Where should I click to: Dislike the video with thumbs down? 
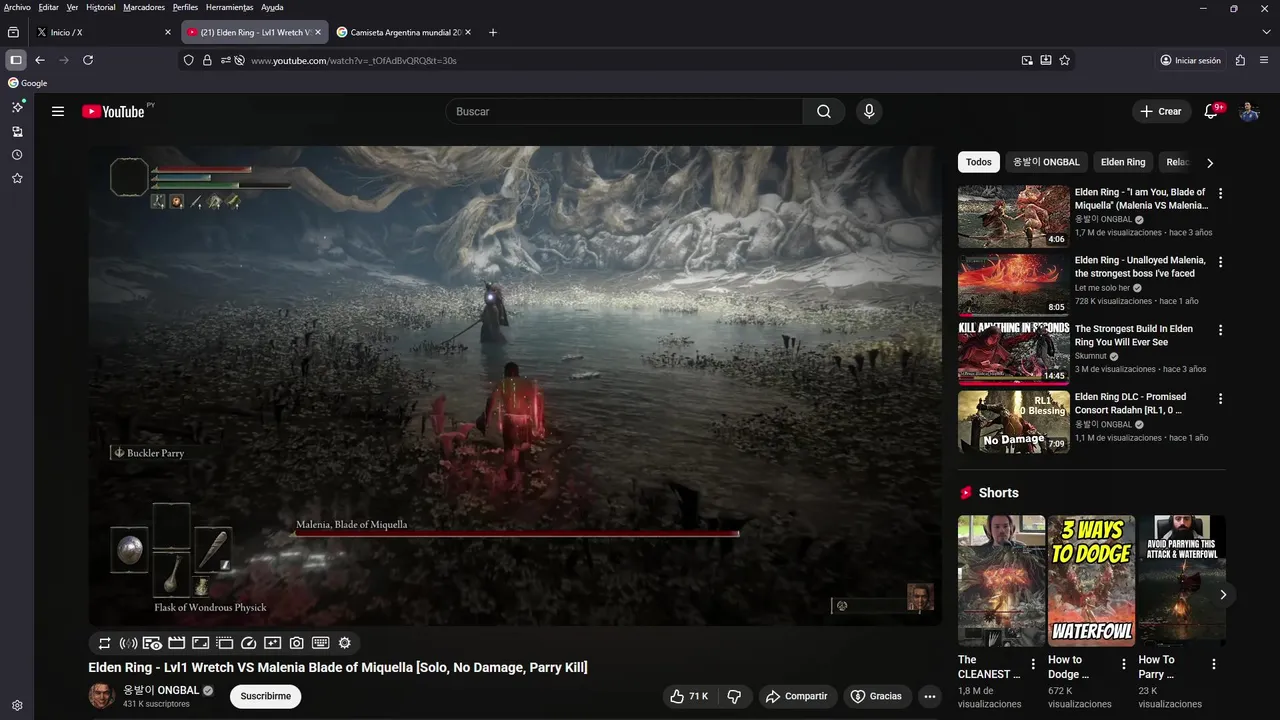coord(734,696)
